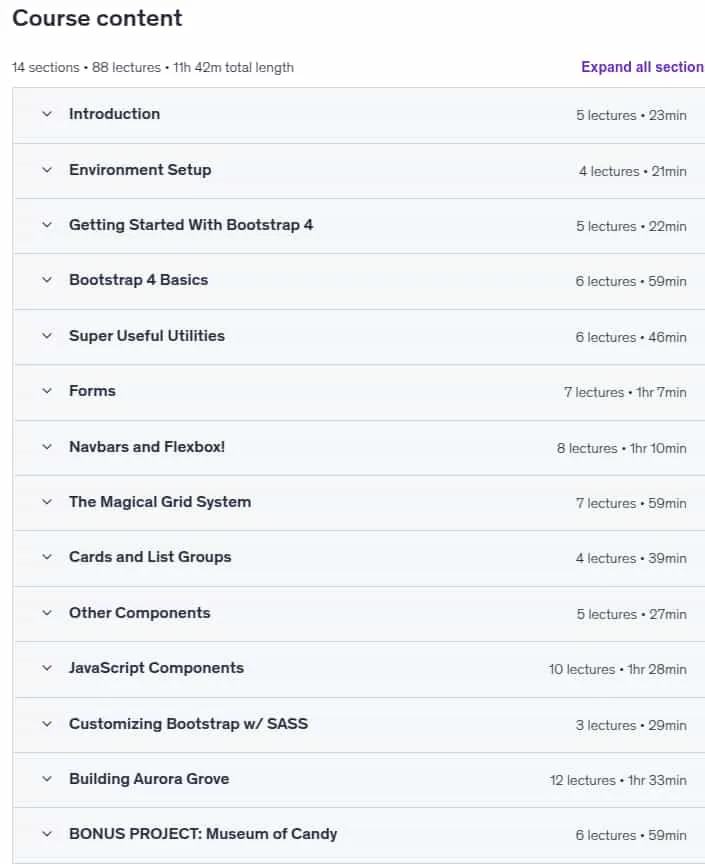705x864 pixels.
Task: Click chevron icon for Super Useful Utilities
Action: [47, 336]
